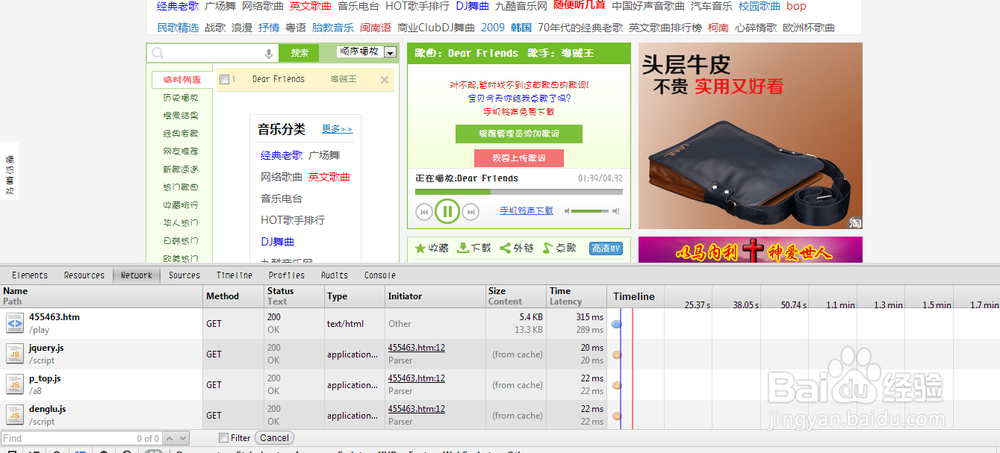Image resolution: width=1000 pixels, height=453 pixels.
Task: Open the 更多>> link in 音乐分类
Action: [337, 129]
